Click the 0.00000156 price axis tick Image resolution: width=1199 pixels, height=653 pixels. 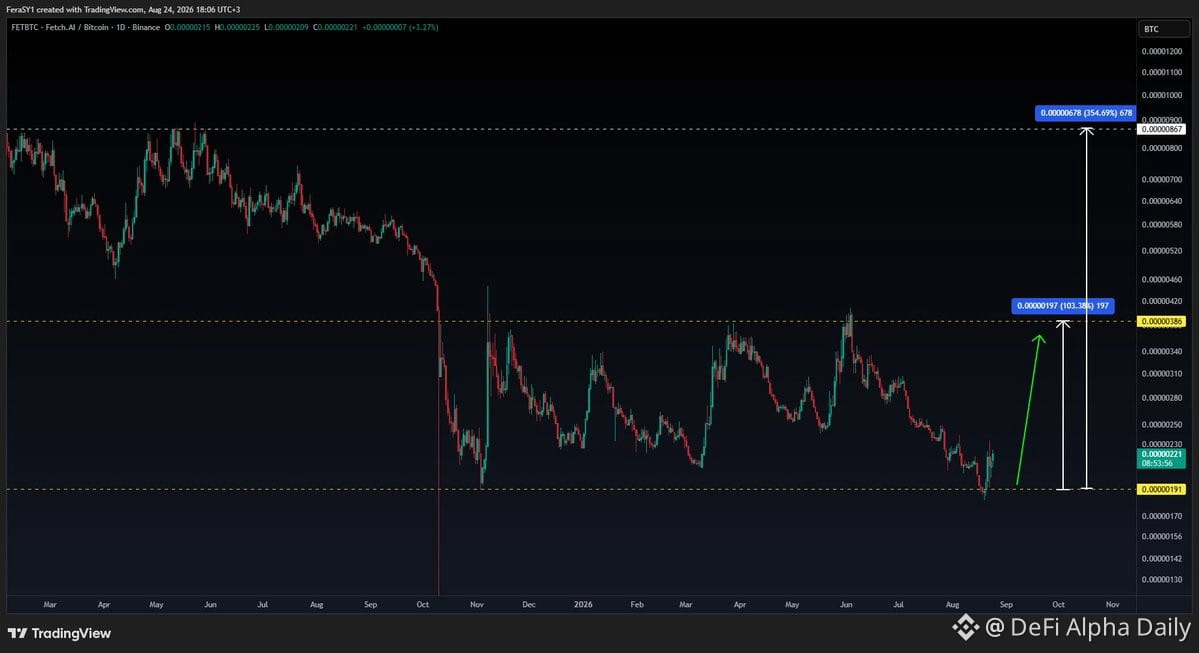click(x=1162, y=537)
